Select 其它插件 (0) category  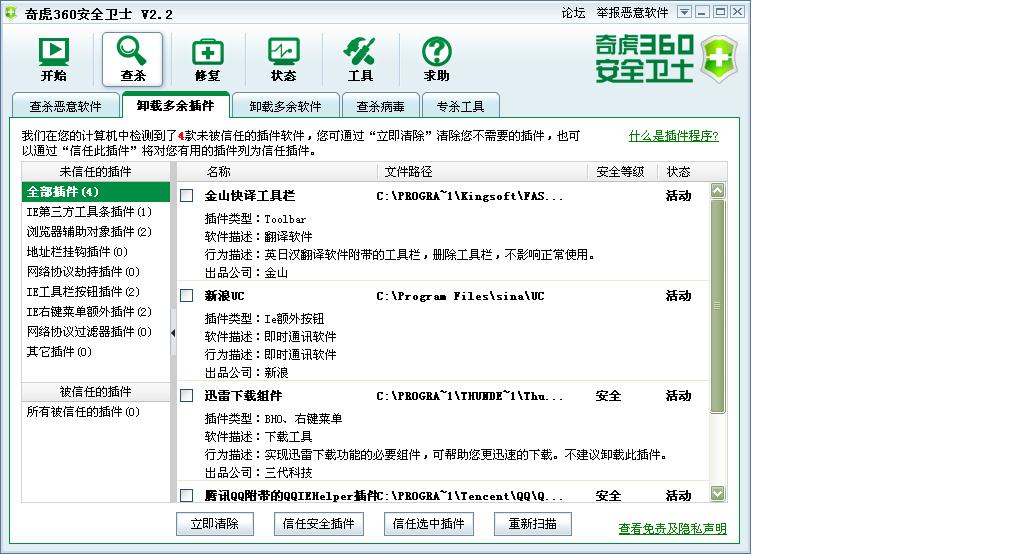tap(59, 352)
